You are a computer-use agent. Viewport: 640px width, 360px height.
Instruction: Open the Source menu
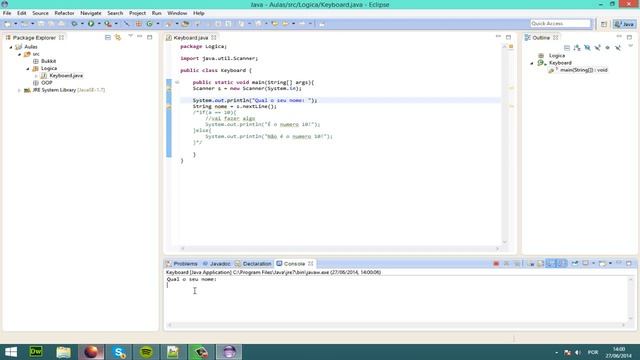pos(40,13)
